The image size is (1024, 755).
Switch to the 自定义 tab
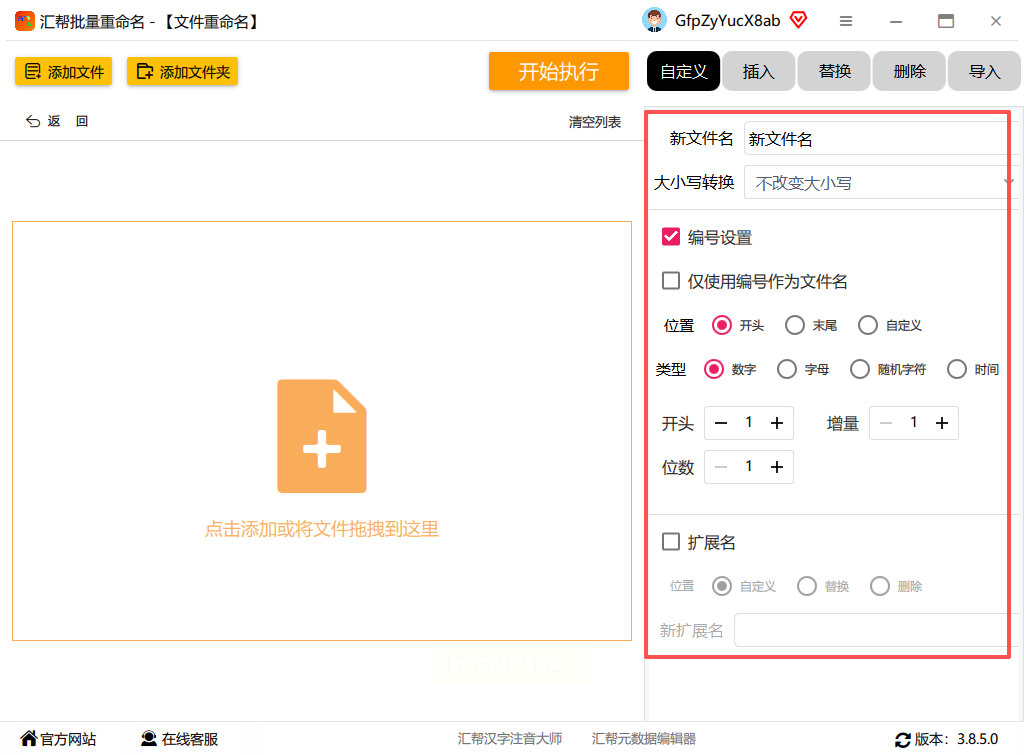coord(683,71)
